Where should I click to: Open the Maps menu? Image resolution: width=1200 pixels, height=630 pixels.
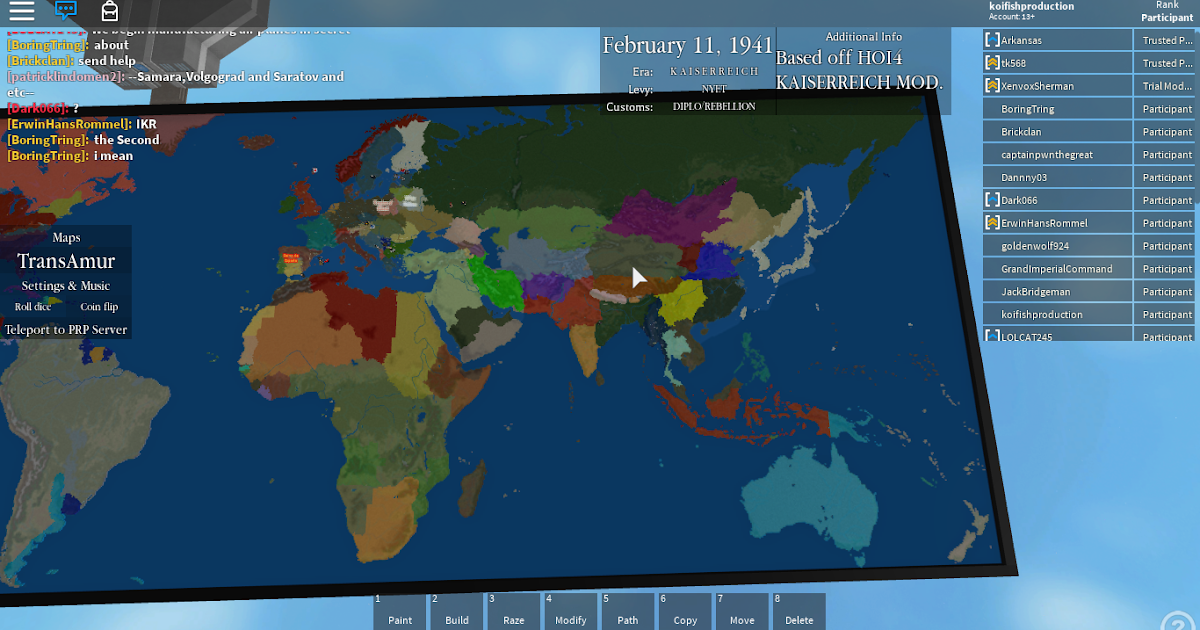pyautogui.click(x=66, y=238)
